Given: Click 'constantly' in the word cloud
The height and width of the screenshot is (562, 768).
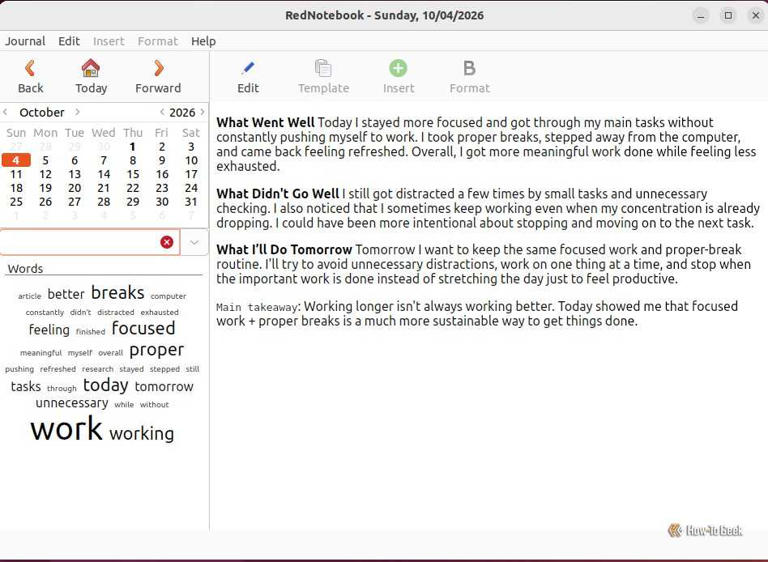Looking at the screenshot, I should (x=45, y=312).
